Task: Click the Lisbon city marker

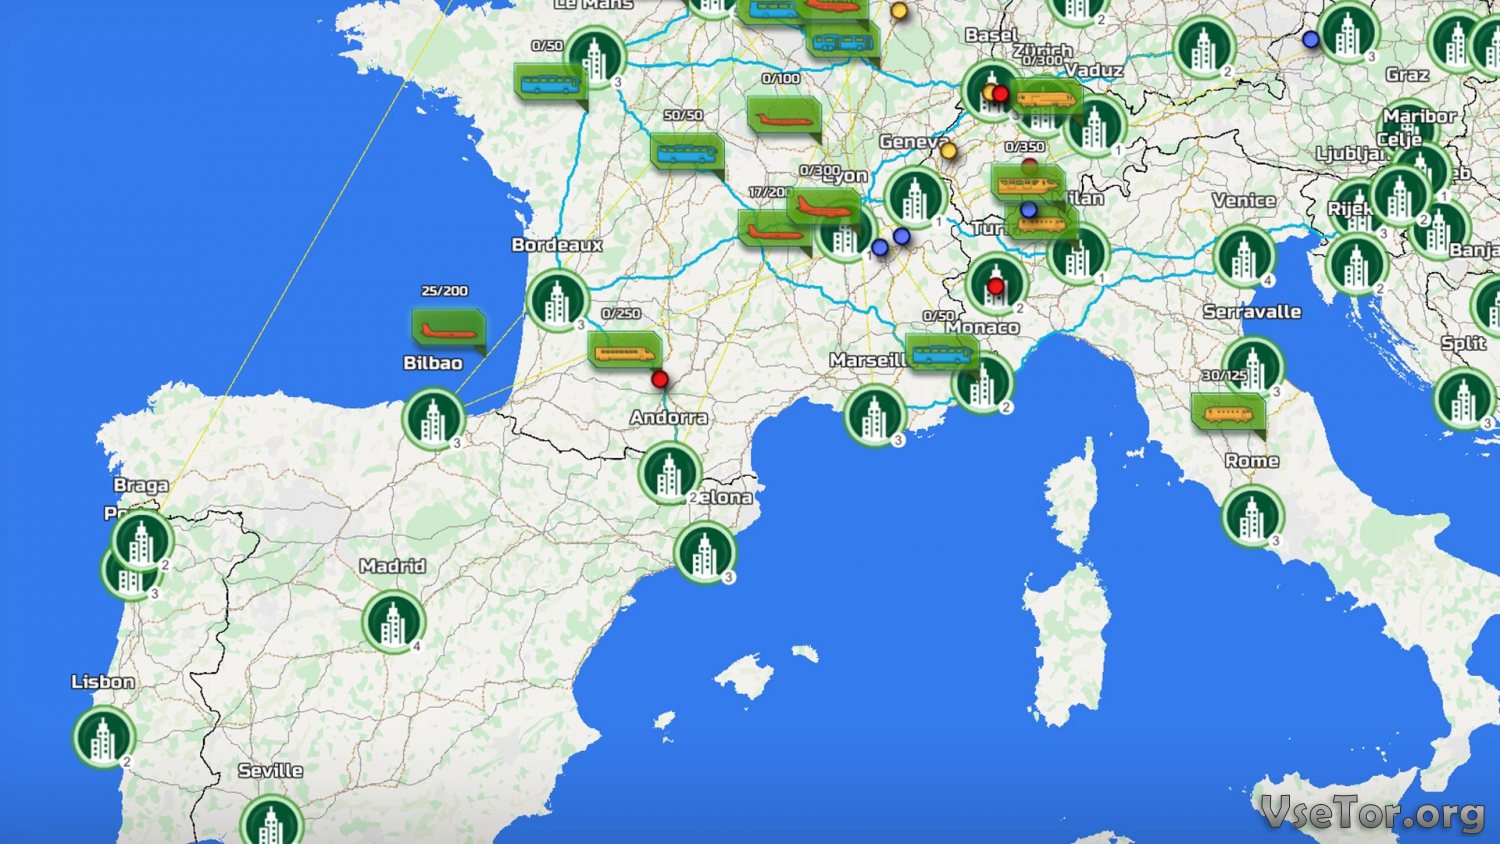Action: pos(103,737)
